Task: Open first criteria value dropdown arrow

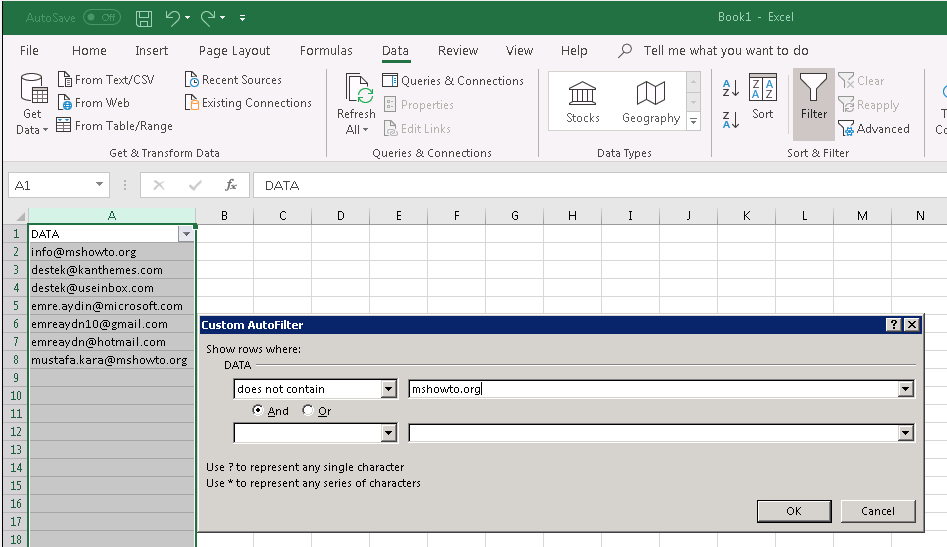Action: click(905, 389)
